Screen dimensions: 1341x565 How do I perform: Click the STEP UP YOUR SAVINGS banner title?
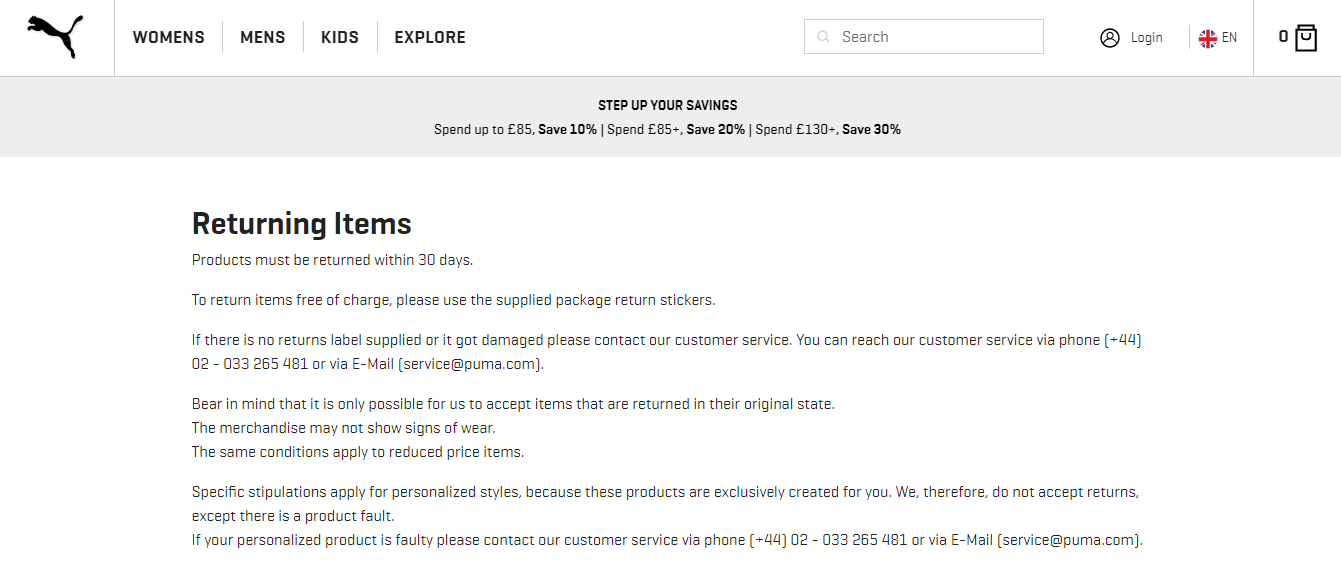pos(668,105)
